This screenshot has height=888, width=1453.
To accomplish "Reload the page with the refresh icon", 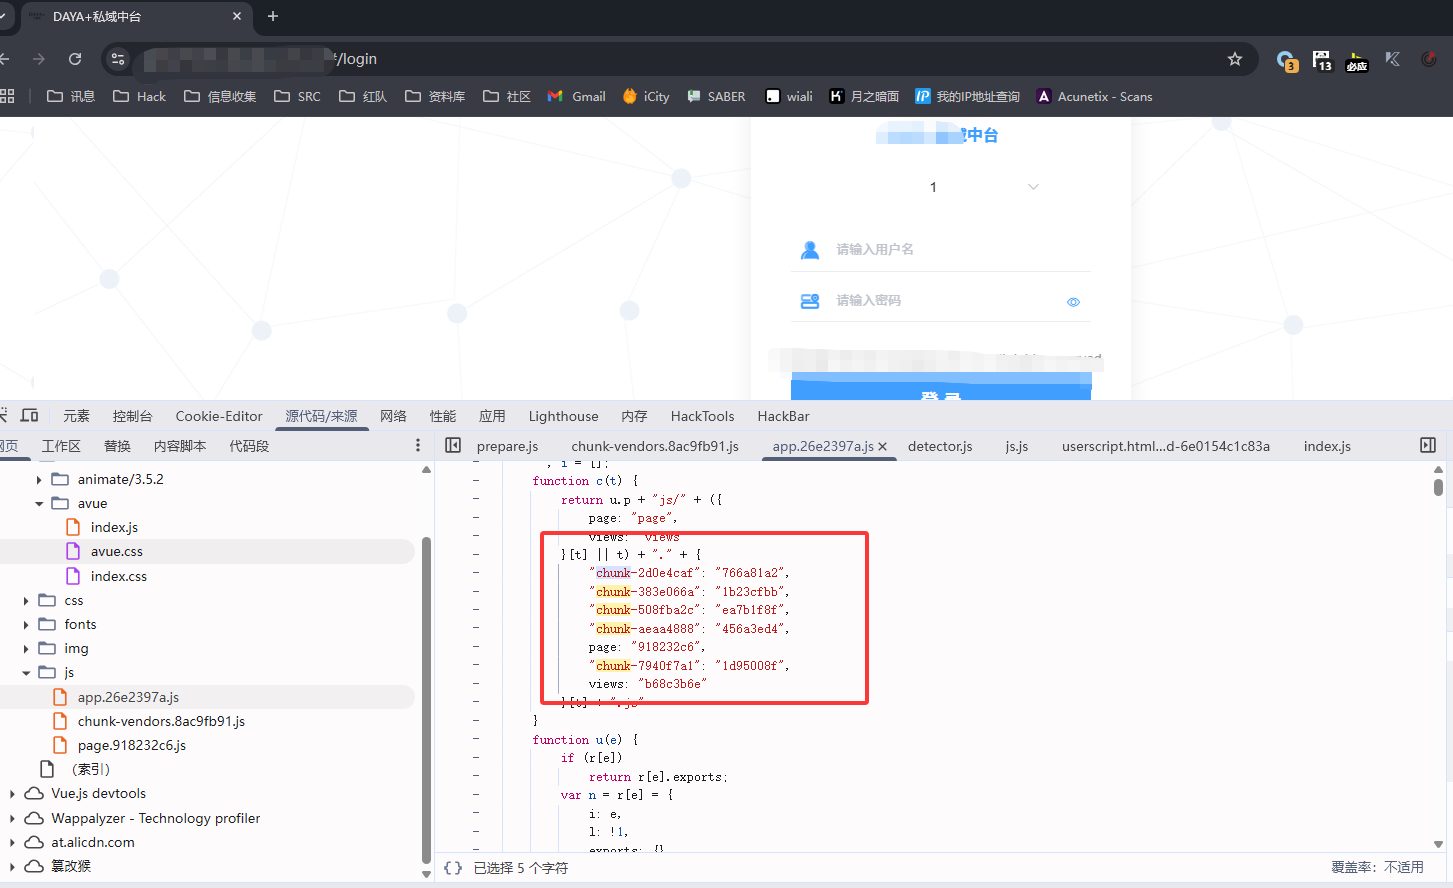I will pyautogui.click(x=75, y=59).
